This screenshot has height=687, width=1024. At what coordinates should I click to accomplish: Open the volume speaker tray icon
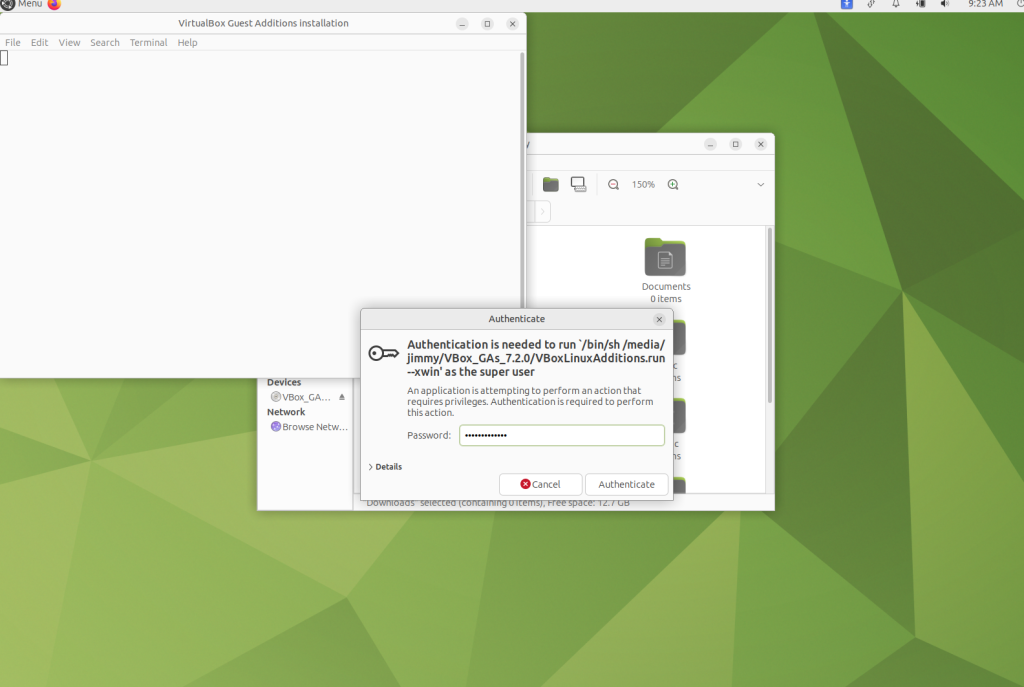tap(945, 4)
